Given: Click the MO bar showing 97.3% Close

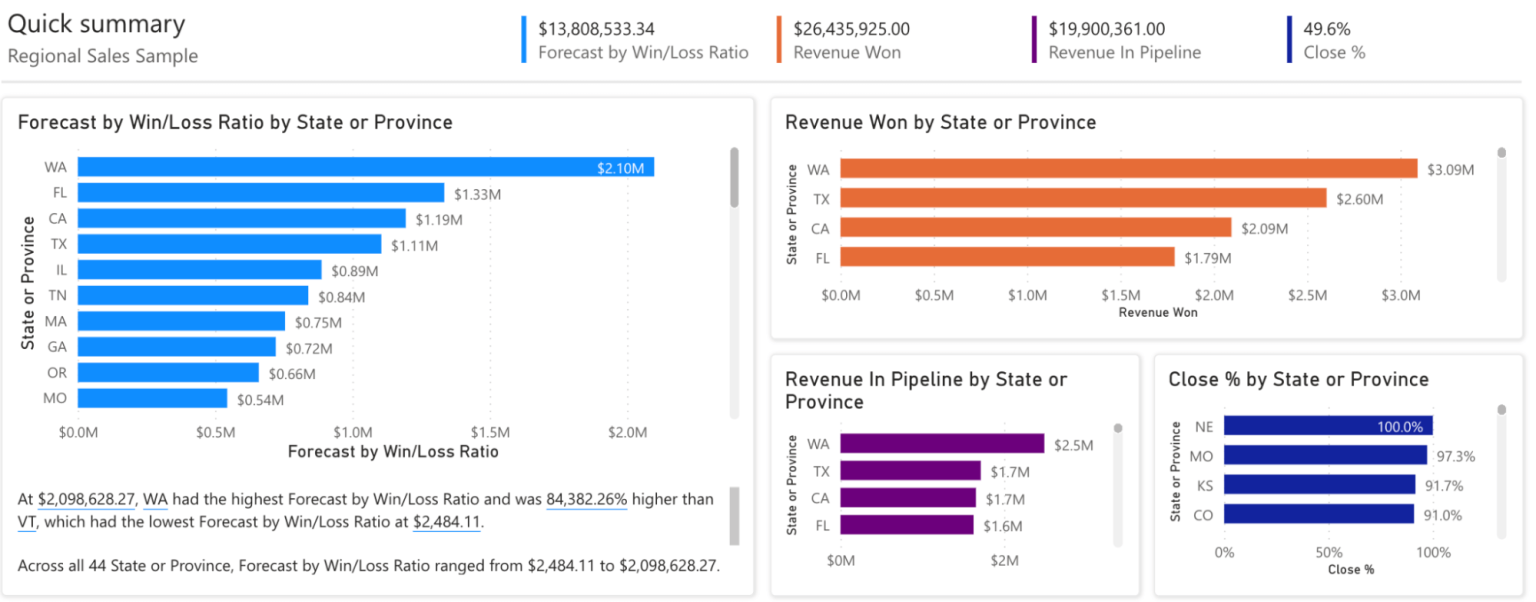Looking at the screenshot, I should coord(1325,455).
